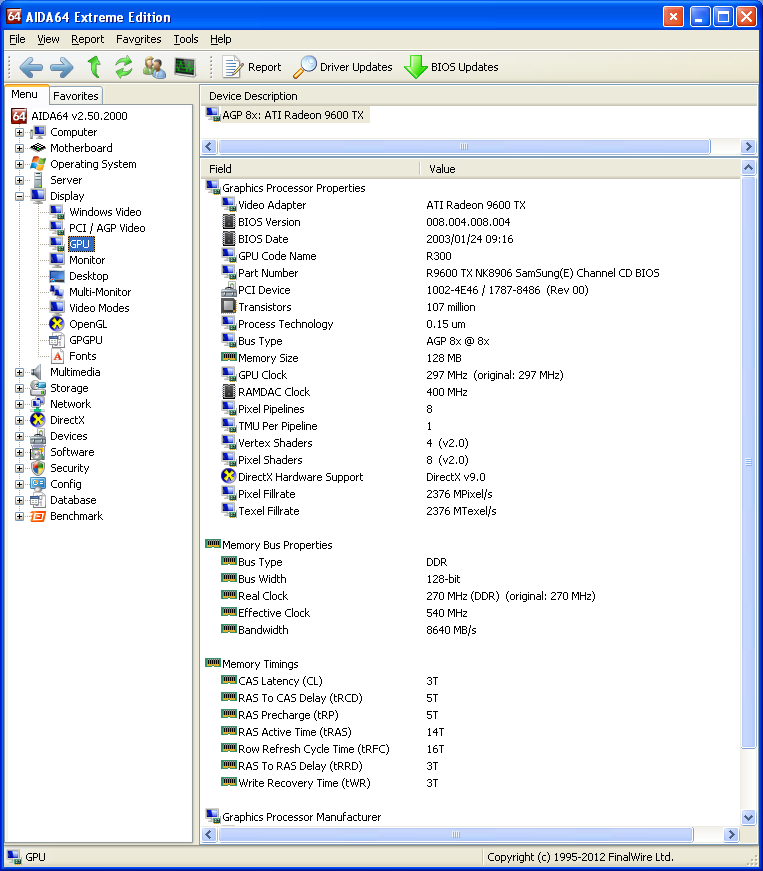The image size is (763, 871).
Task: Open the File menu
Action: click(17, 39)
